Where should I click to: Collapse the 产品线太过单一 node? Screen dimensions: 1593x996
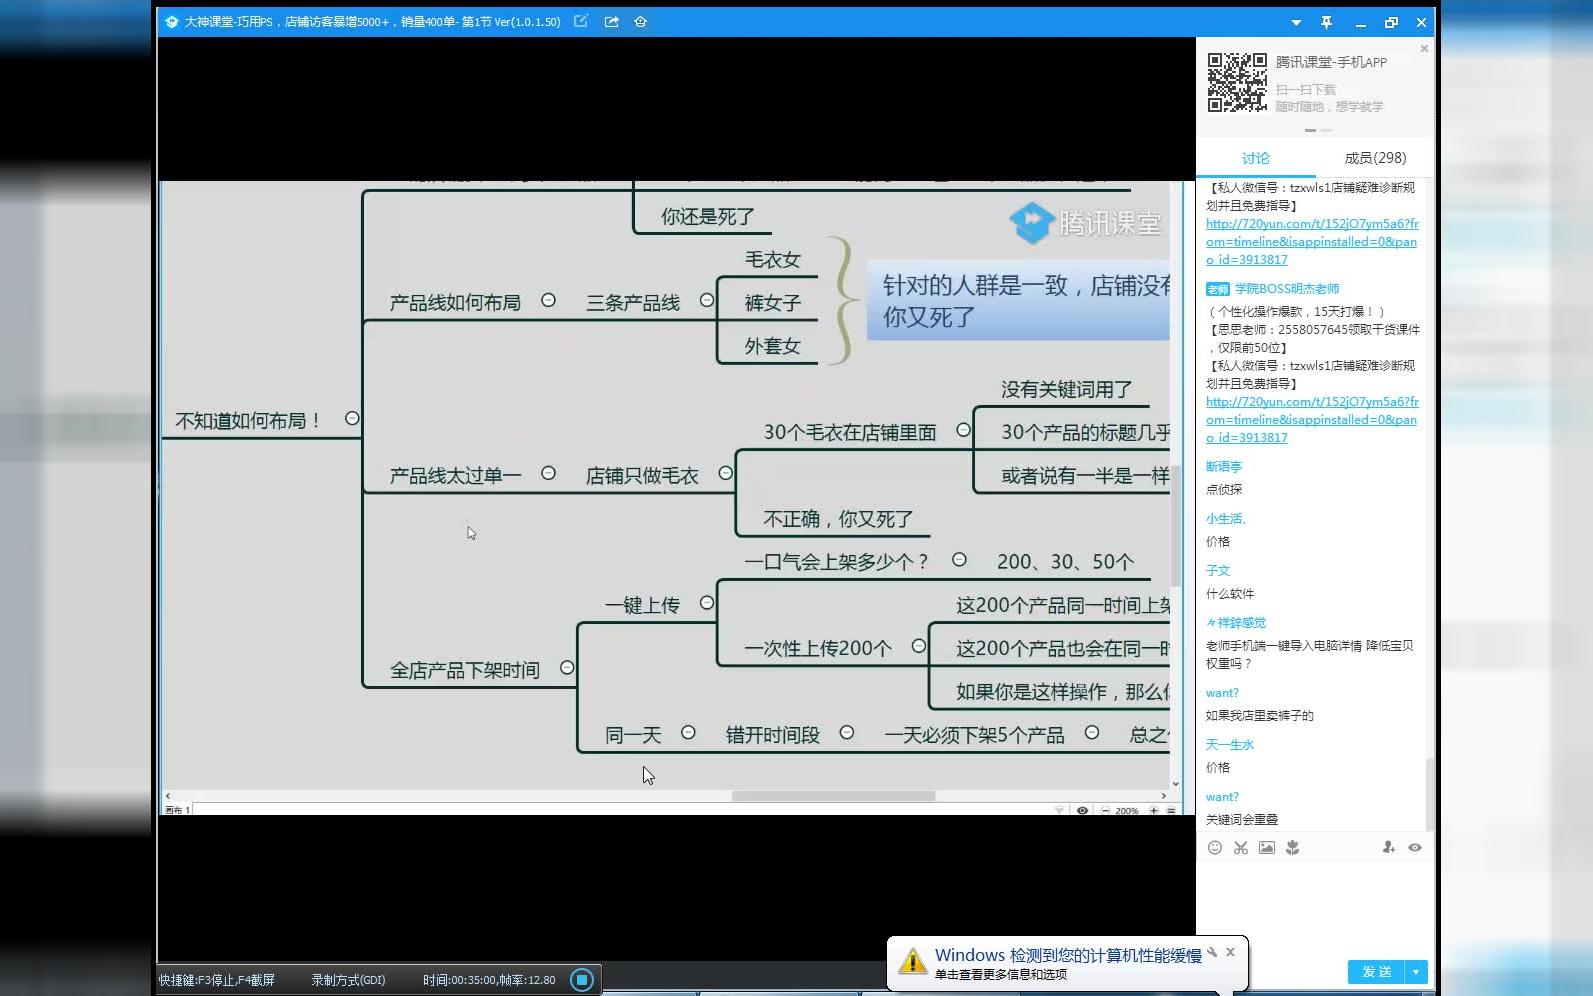(x=548, y=473)
